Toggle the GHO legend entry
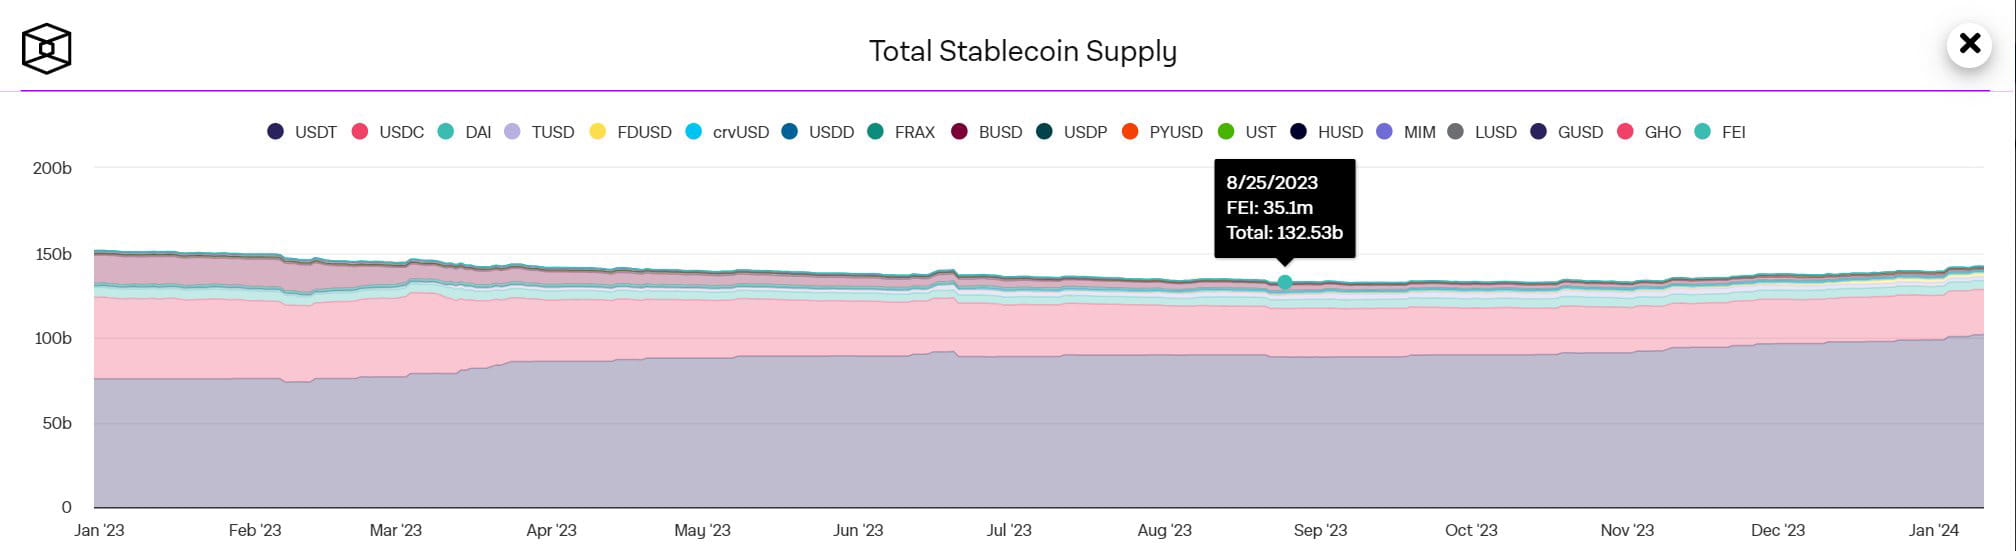This screenshot has width=2016, height=551. 1650,132
